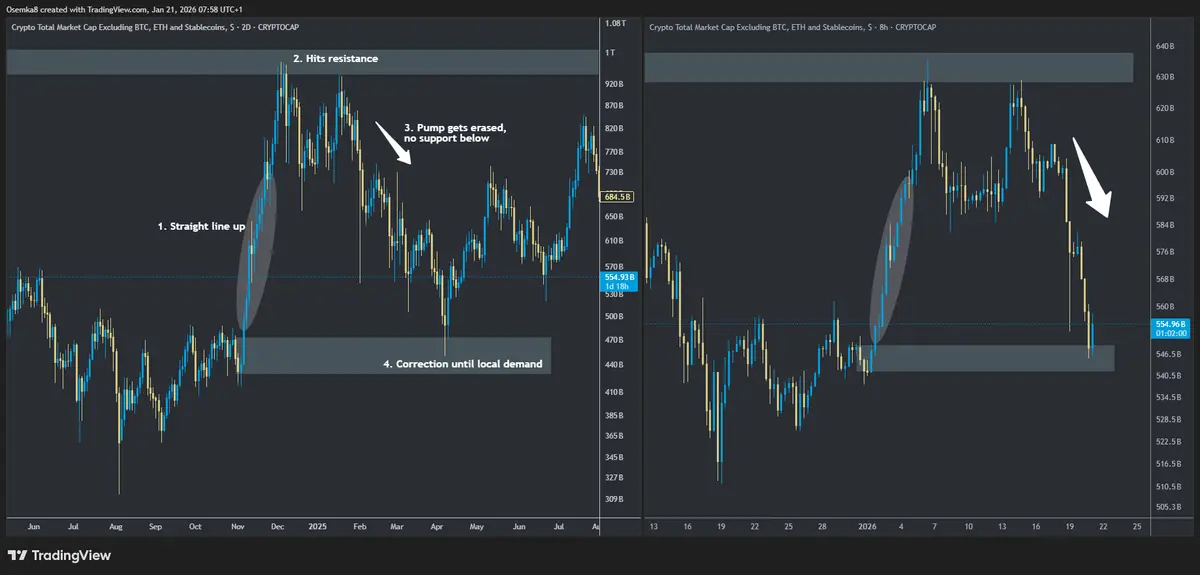This screenshot has height=575, width=1200.
Task: Click the 410B price axis label
Action: (x=615, y=390)
